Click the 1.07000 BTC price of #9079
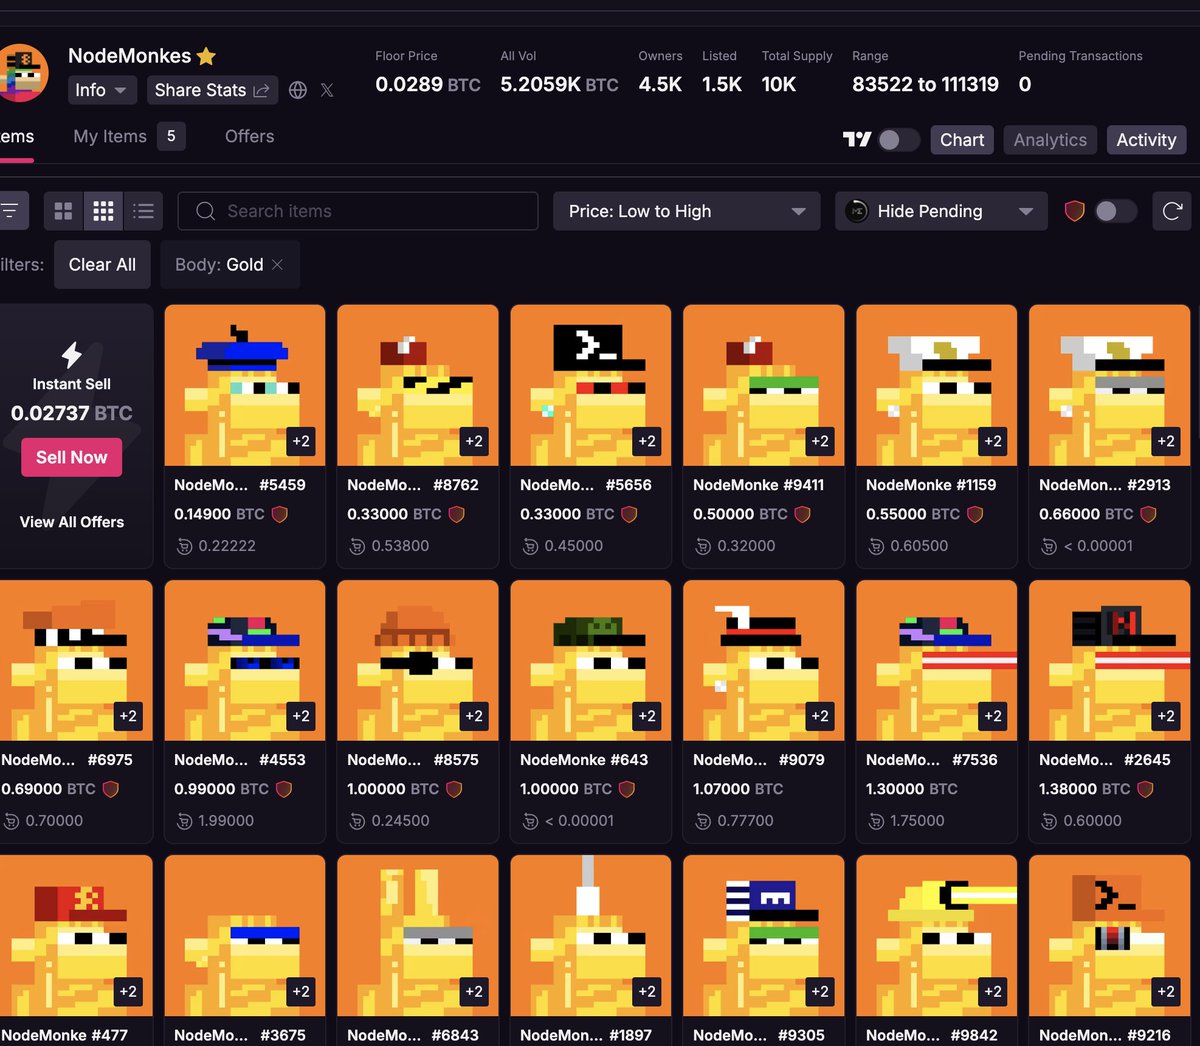Screen dimensions: 1200x1046 coord(738,789)
